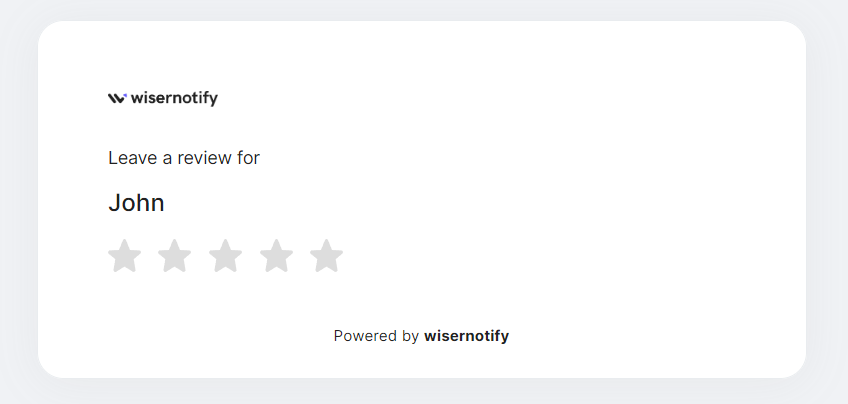Image resolution: width=848 pixels, height=404 pixels.
Task: Click the "Powered by" footer text
Action: 376,336
